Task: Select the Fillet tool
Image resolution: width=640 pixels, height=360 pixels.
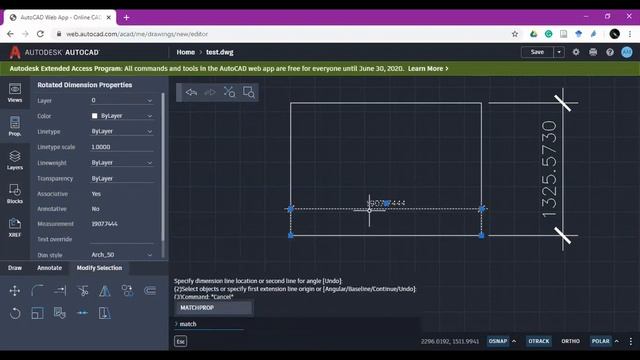Action: [x=38, y=291]
